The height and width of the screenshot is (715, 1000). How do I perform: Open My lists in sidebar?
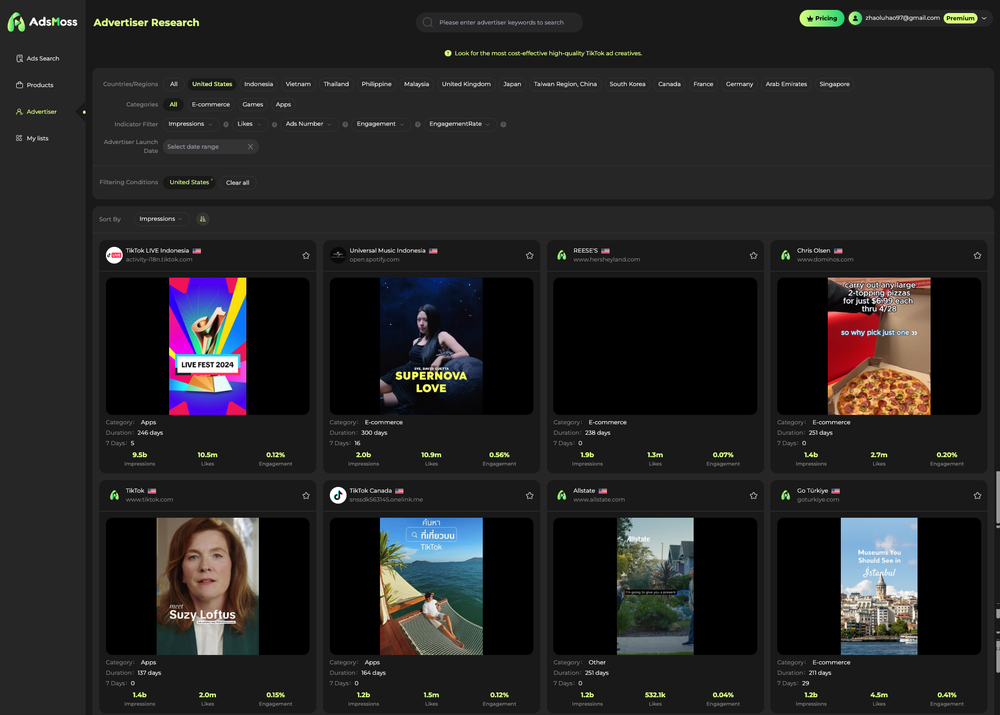tap(32, 138)
